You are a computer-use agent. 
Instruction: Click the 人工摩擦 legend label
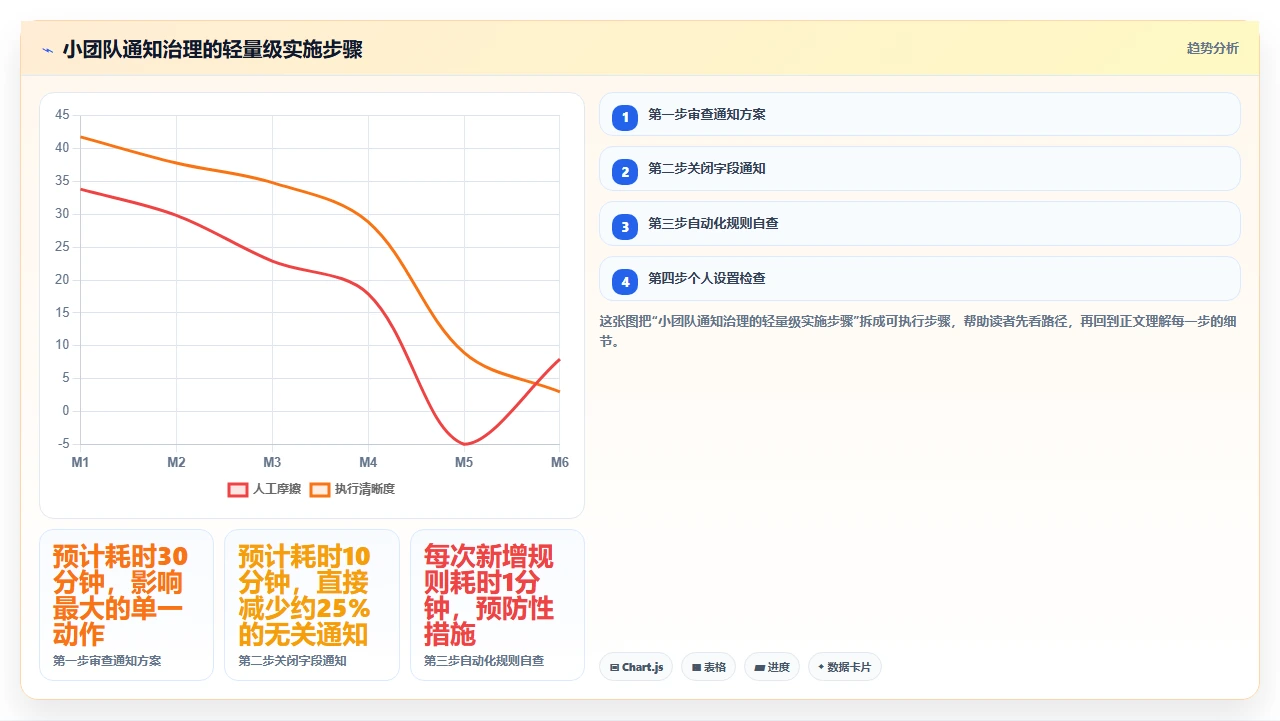tap(277, 489)
